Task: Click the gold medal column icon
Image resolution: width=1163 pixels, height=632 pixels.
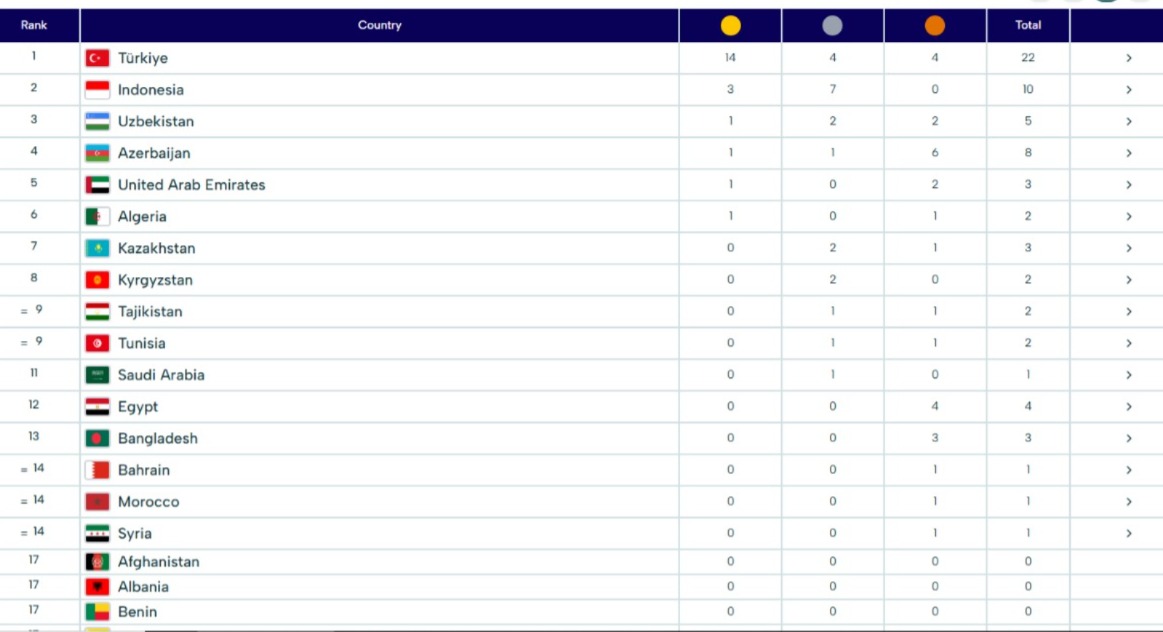Action: point(730,26)
